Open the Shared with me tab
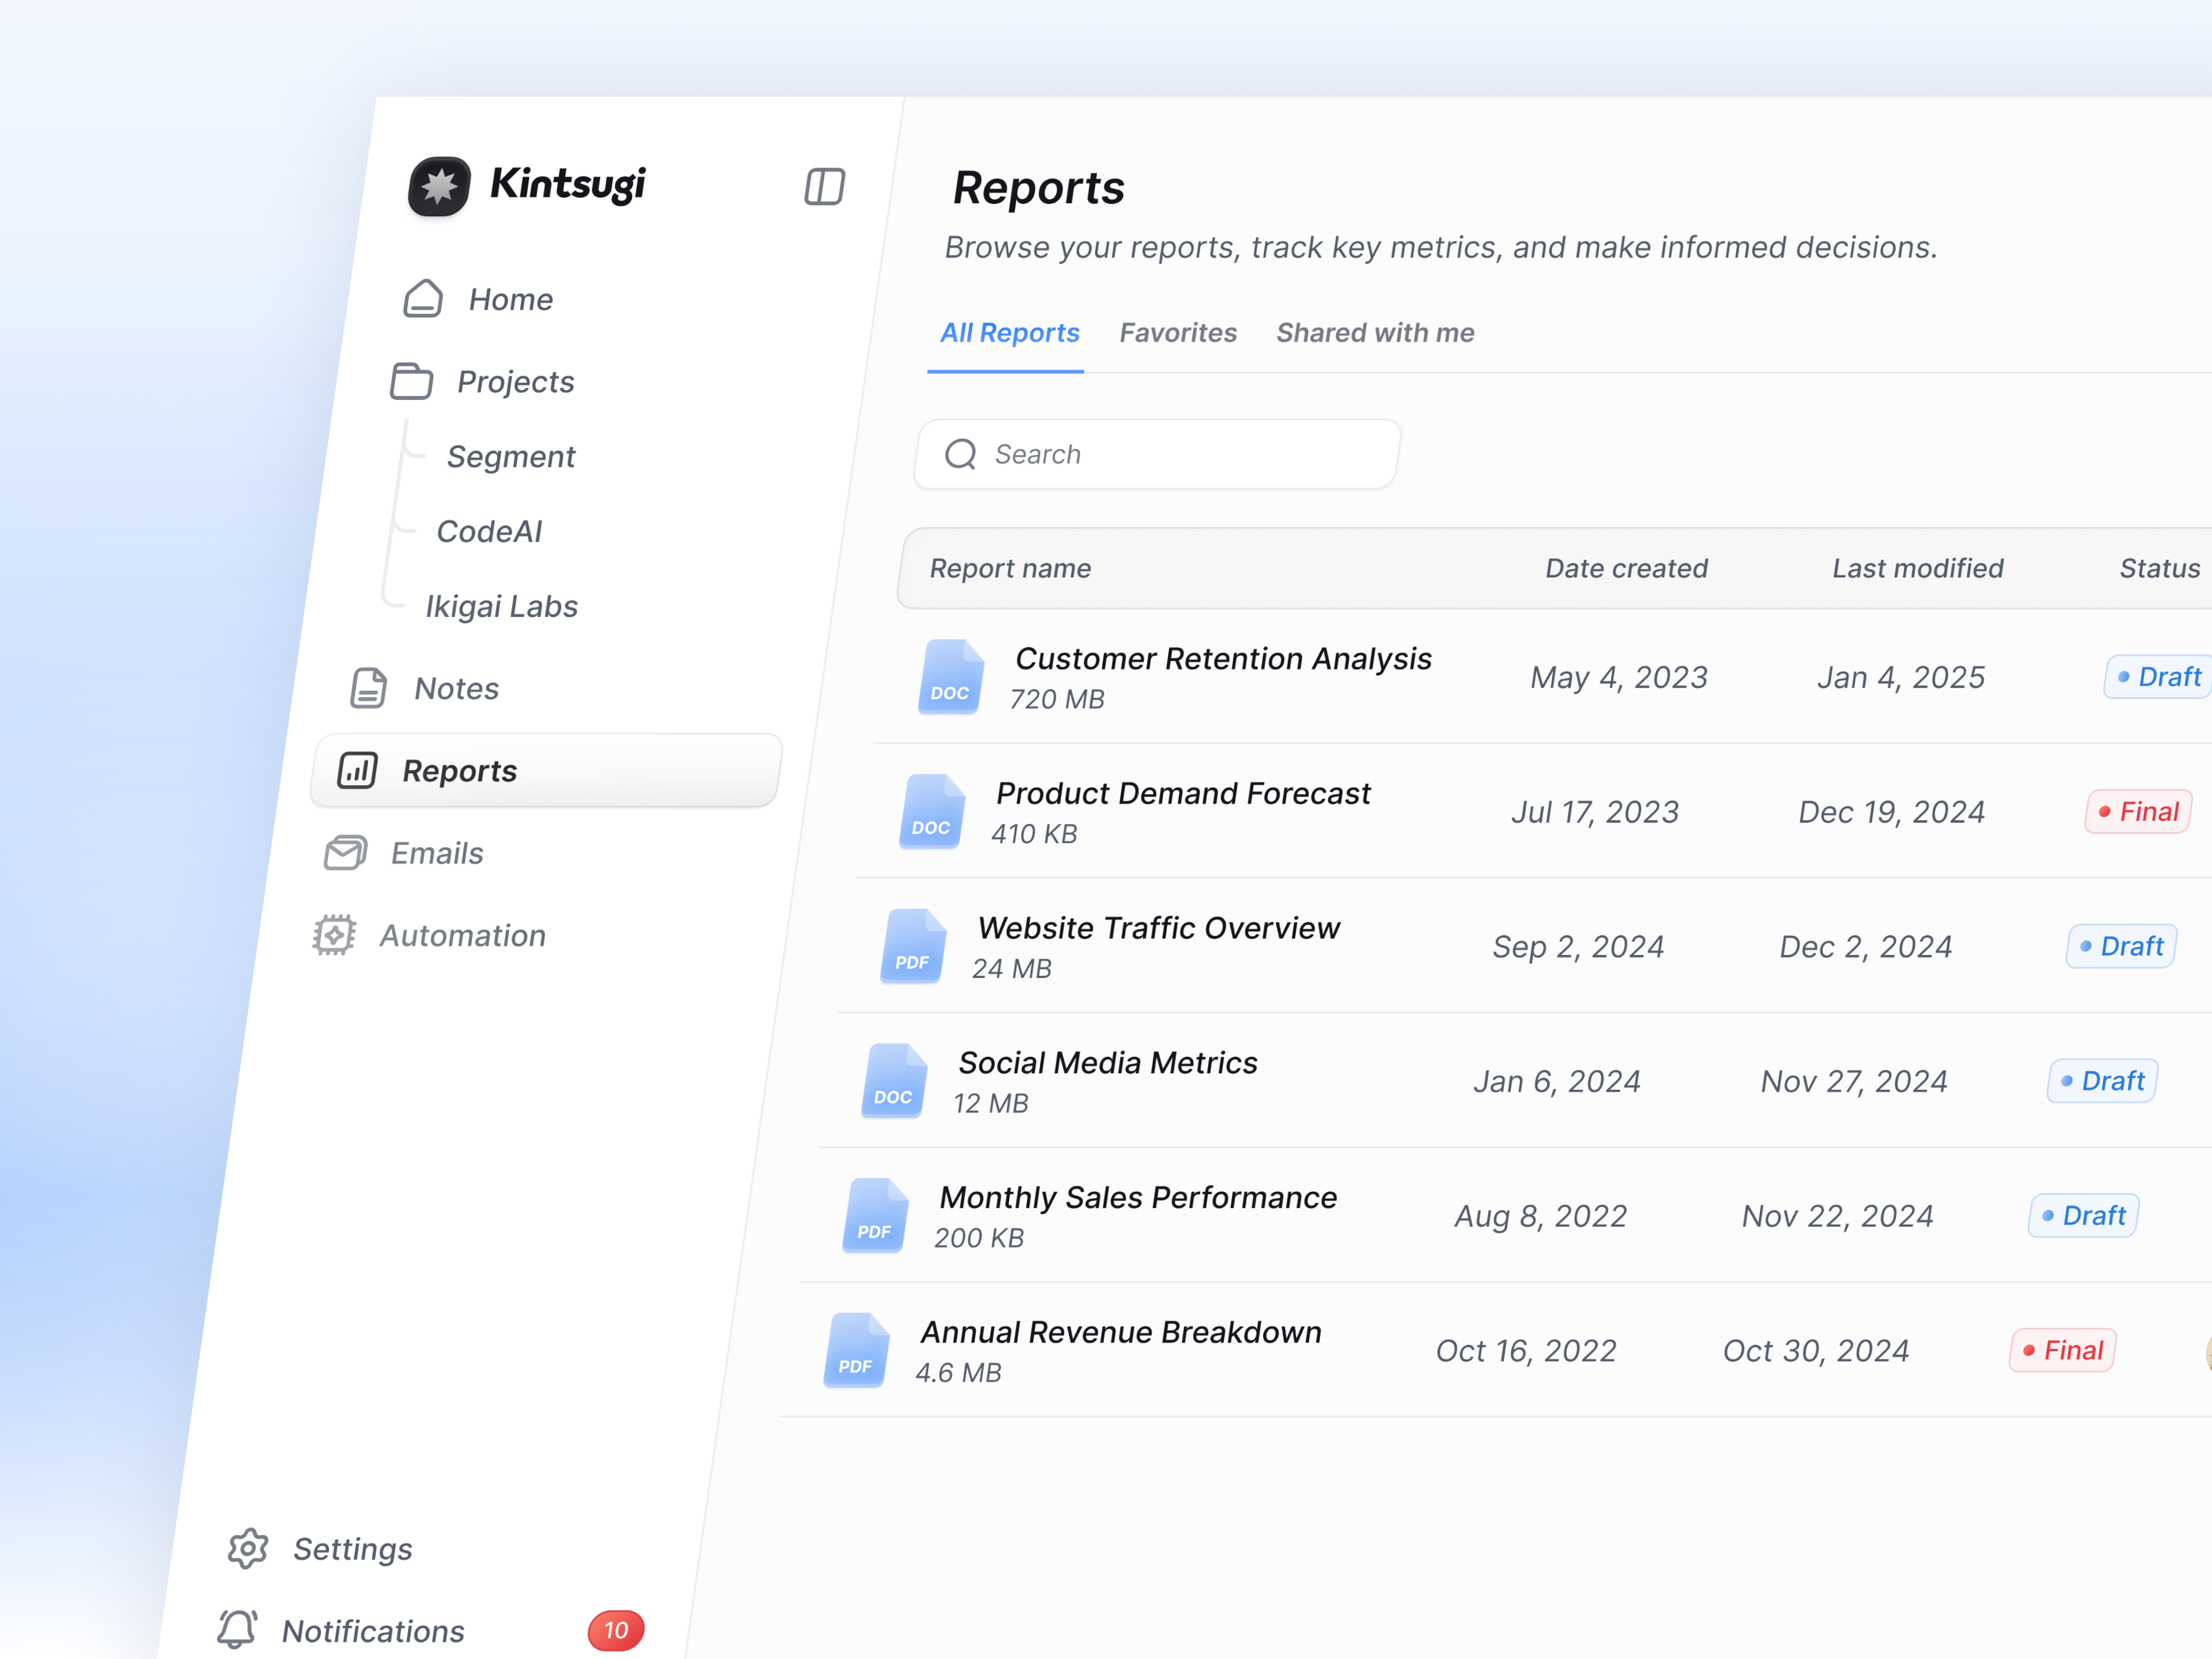Viewport: 2212px width, 1659px height. pyautogui.click(x=1375, y=332)
